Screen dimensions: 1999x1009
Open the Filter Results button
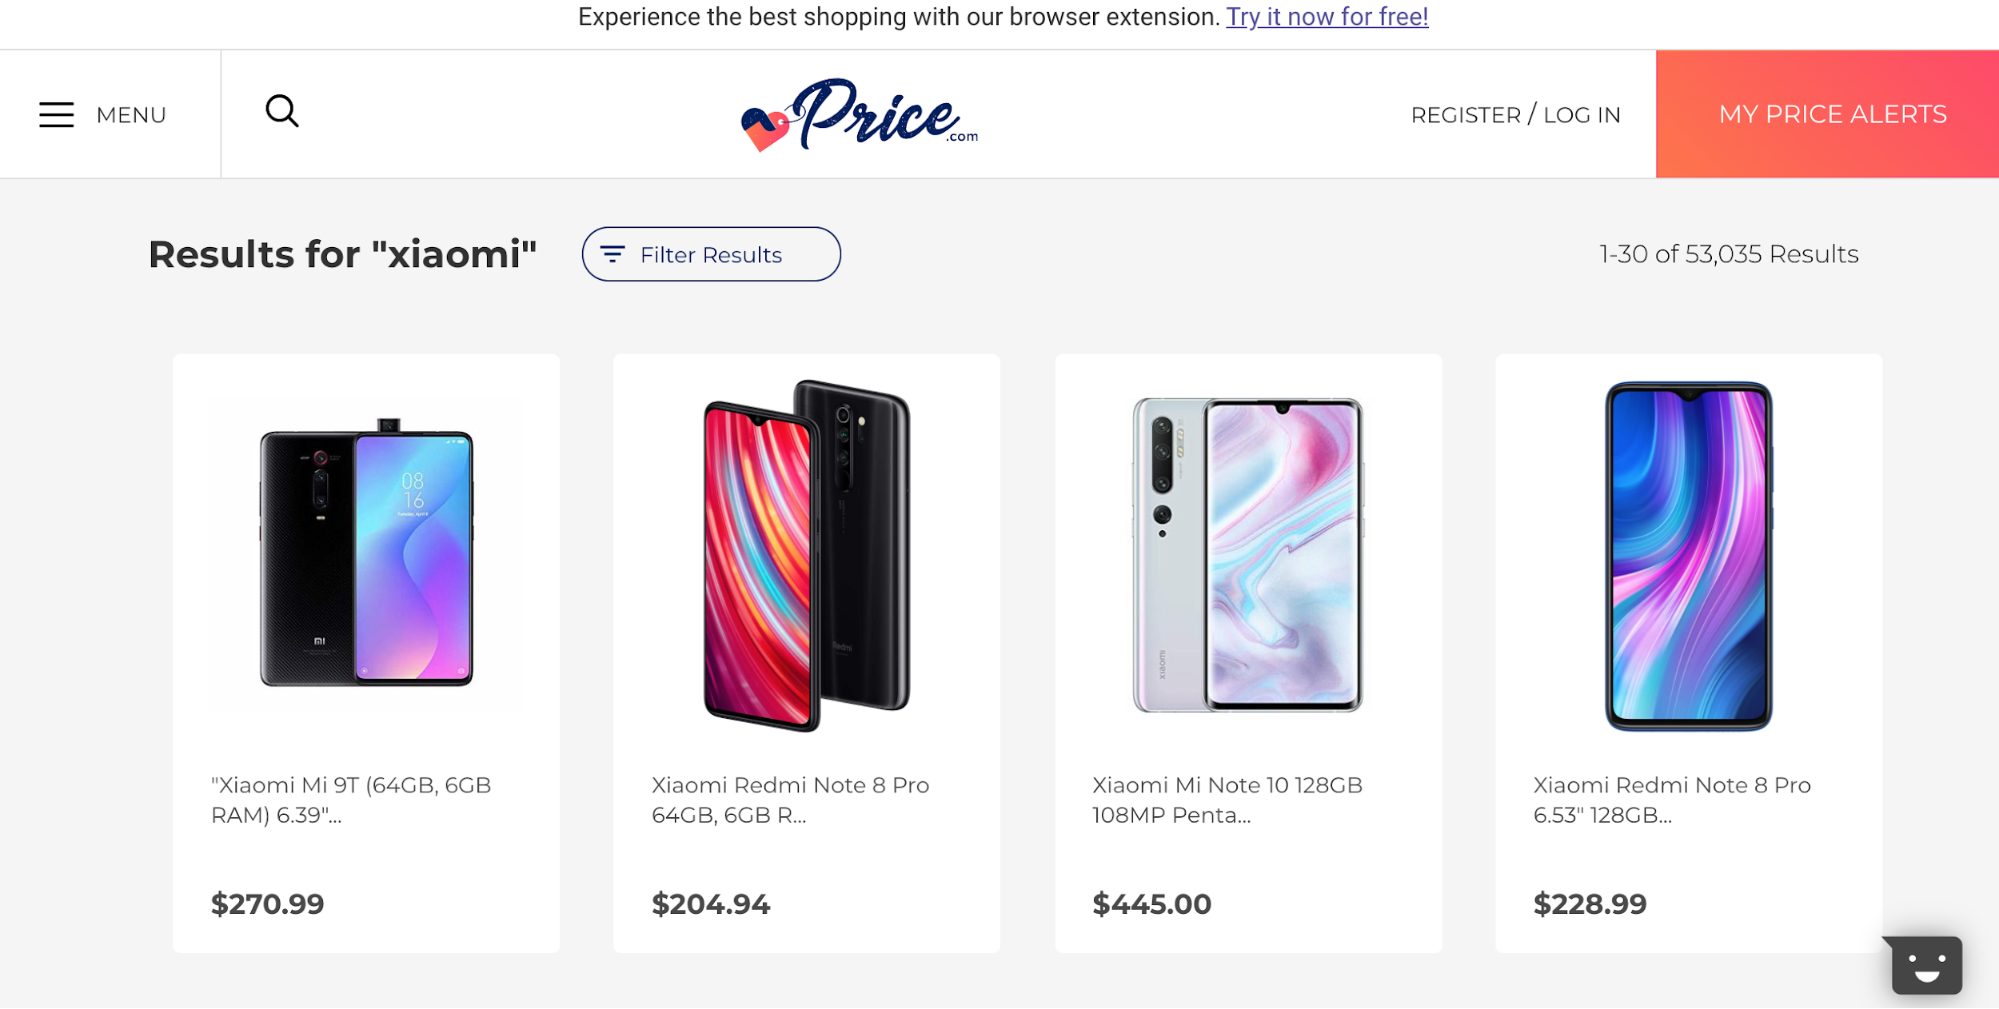(x=711, y=254)
